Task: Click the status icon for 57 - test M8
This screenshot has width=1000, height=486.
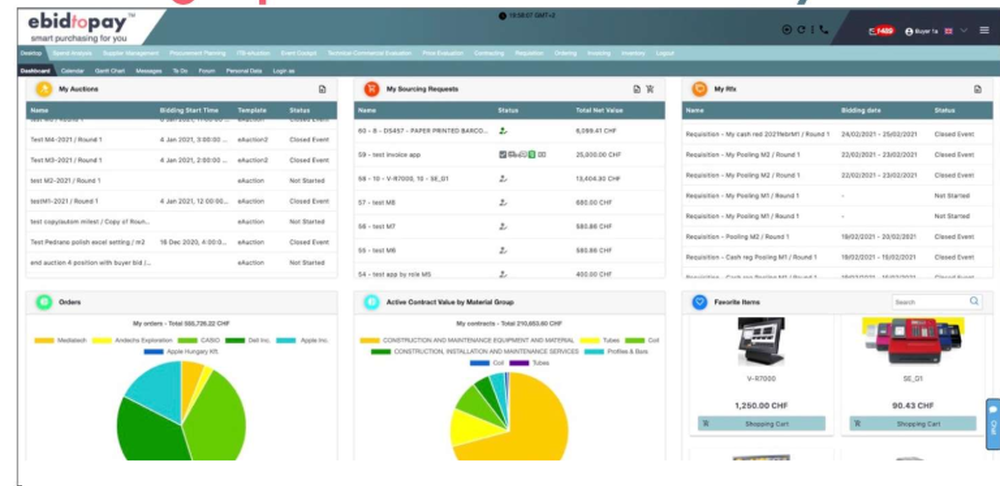Action: (x=503, y=202)
